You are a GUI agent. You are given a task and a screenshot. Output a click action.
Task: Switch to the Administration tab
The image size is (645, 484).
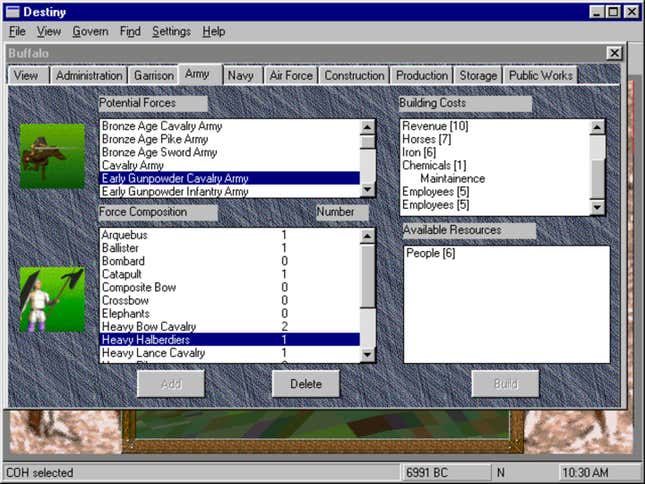[x=89, y=76]
